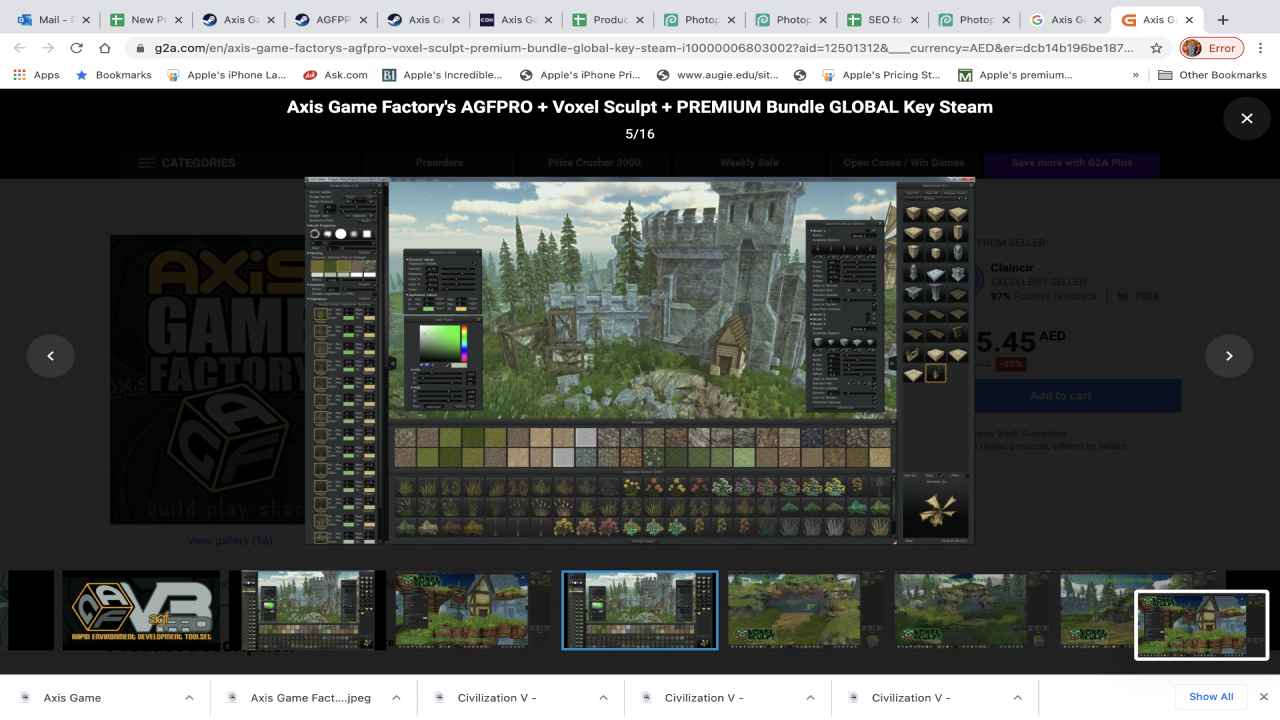Screen dimensions: 1280x720
Task: Show the next gallery image
Action: coord(1229,355)
